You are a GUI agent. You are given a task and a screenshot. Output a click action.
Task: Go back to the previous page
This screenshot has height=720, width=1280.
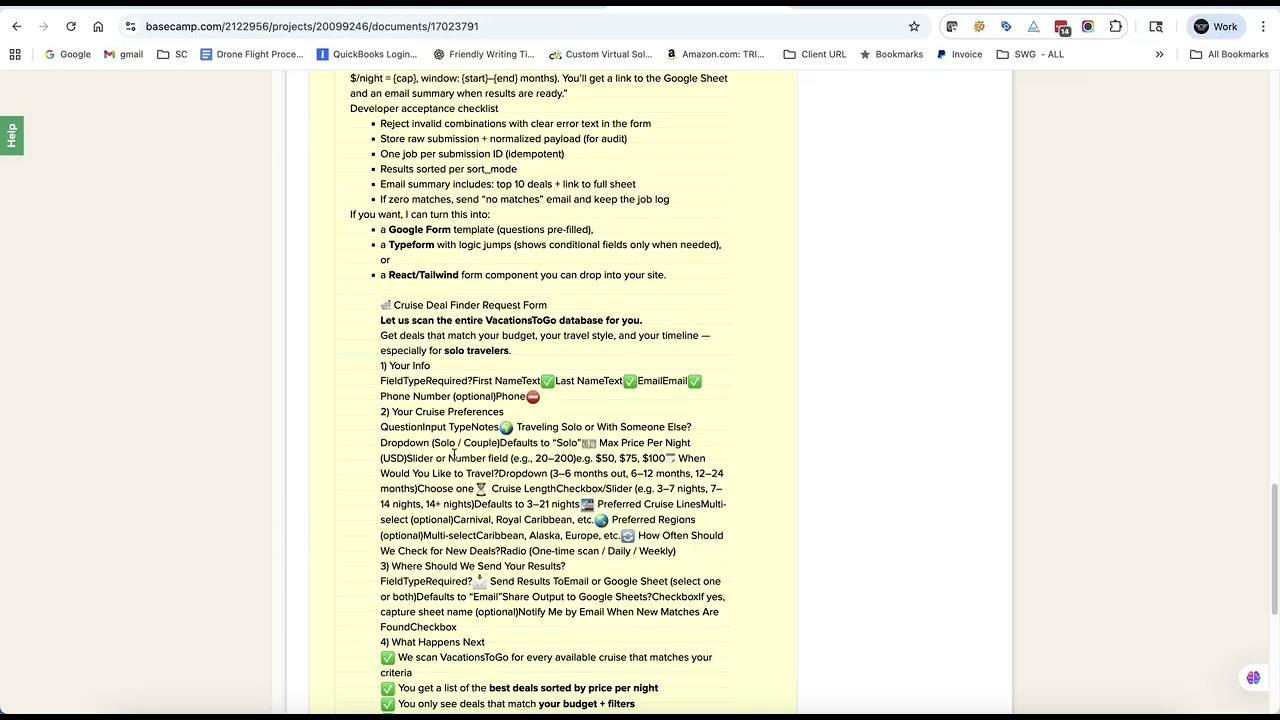pos(17,27)
